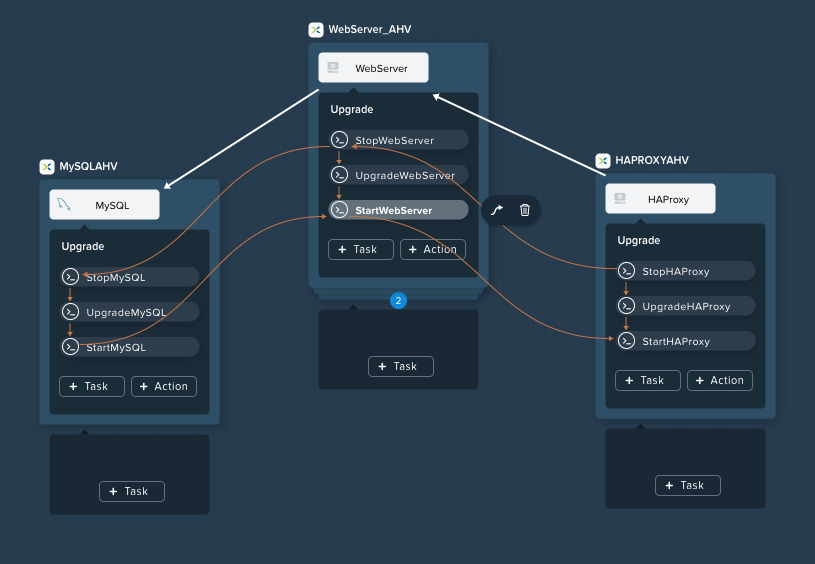
Task: Click the replica count badge showing 2
Action: click(x=398, y=300)
